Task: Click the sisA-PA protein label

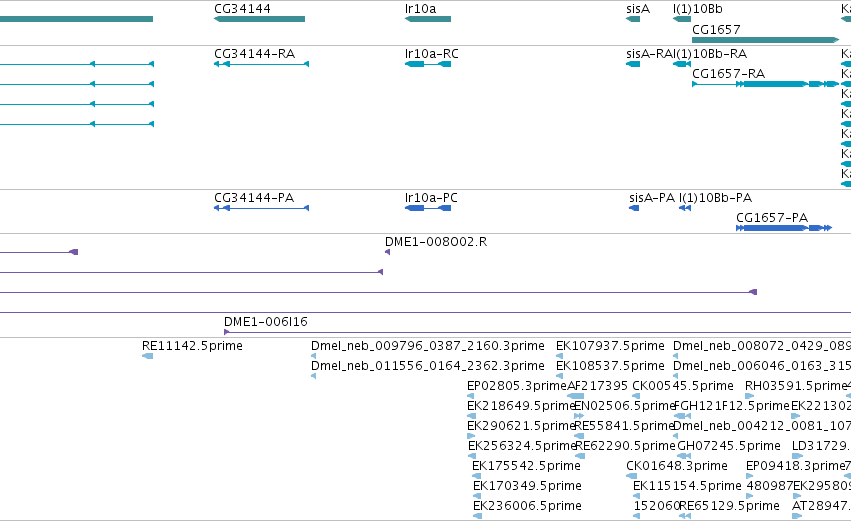Action: click(x=652, y=198)
